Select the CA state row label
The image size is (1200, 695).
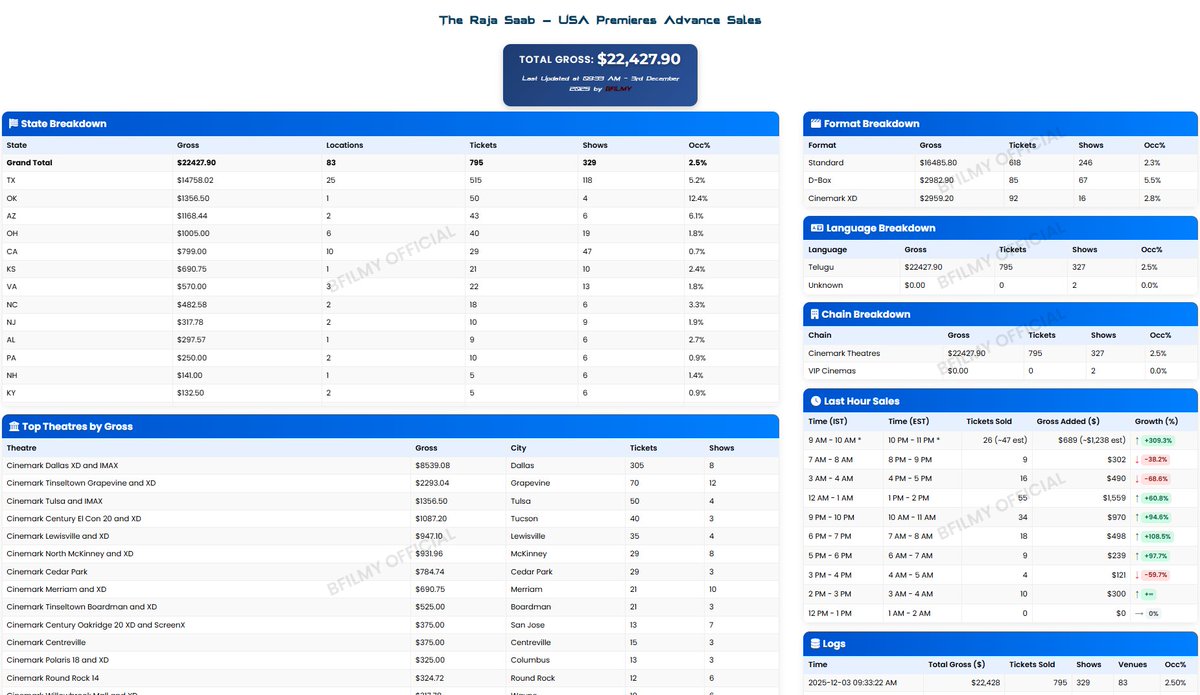click(x=12, y=252)
